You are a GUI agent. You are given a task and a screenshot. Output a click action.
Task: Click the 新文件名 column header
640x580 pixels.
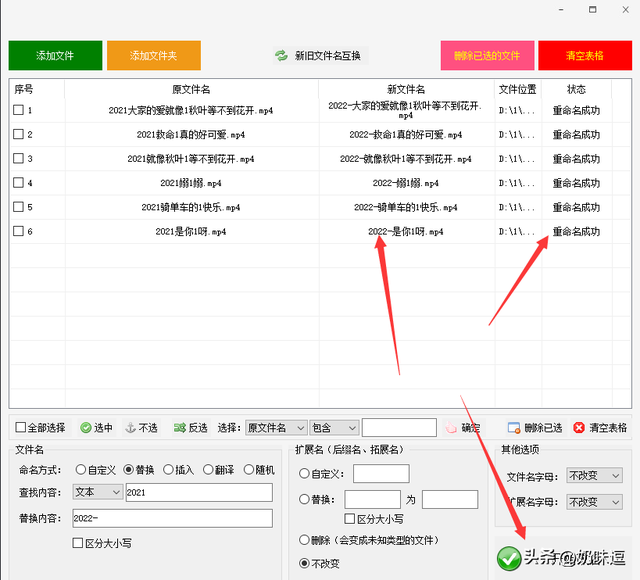pyautogui.click(x=406, y=89)
